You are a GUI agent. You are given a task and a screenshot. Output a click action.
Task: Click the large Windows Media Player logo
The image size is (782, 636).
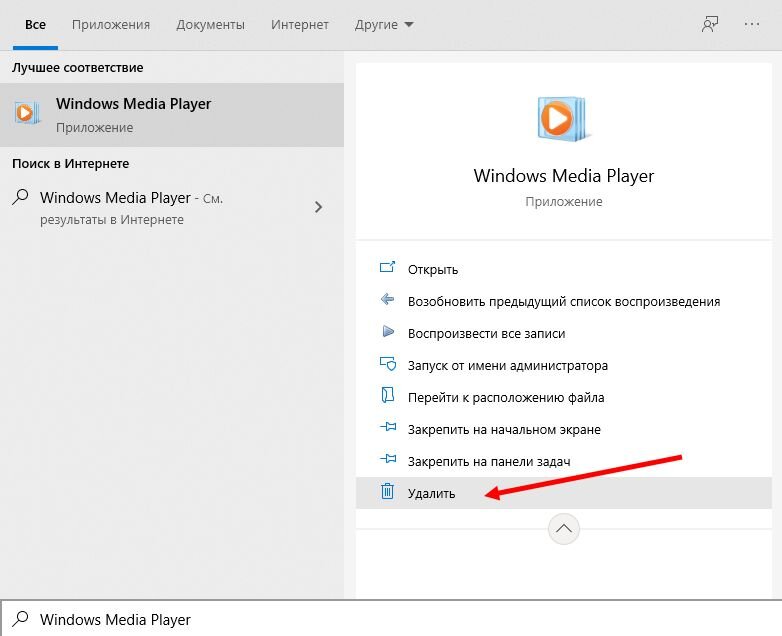point(564,119)
